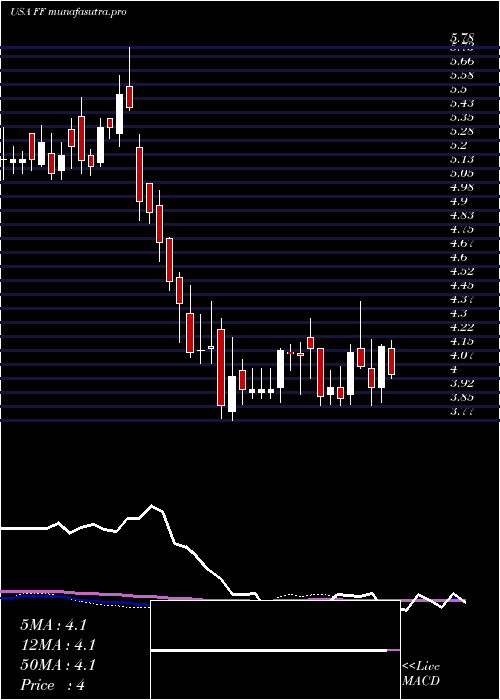Click the peak of the white MACD line
This screenshot has height=700, width=500.
pos(152,505)
